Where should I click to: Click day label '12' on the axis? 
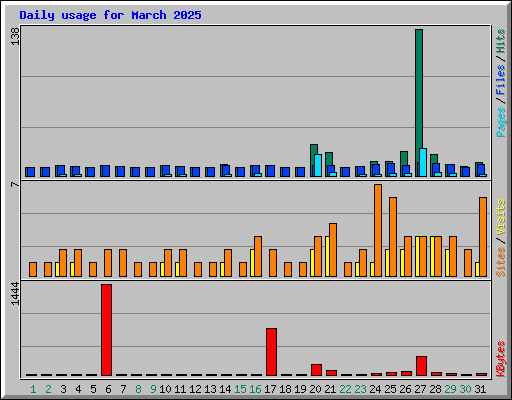(195, 389)
